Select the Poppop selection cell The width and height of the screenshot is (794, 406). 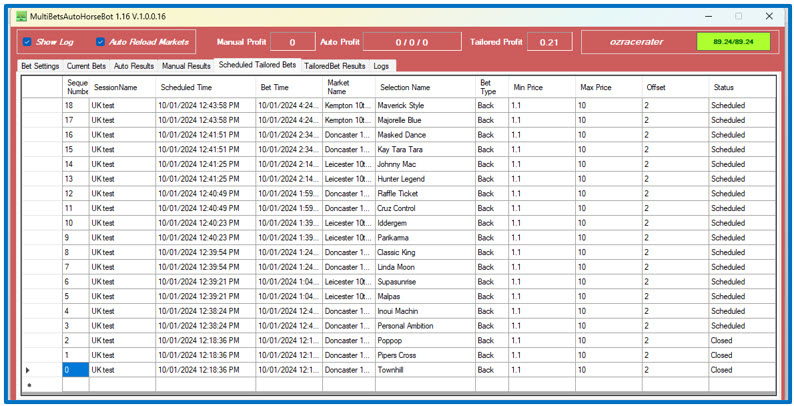click(x=425, y=340)
